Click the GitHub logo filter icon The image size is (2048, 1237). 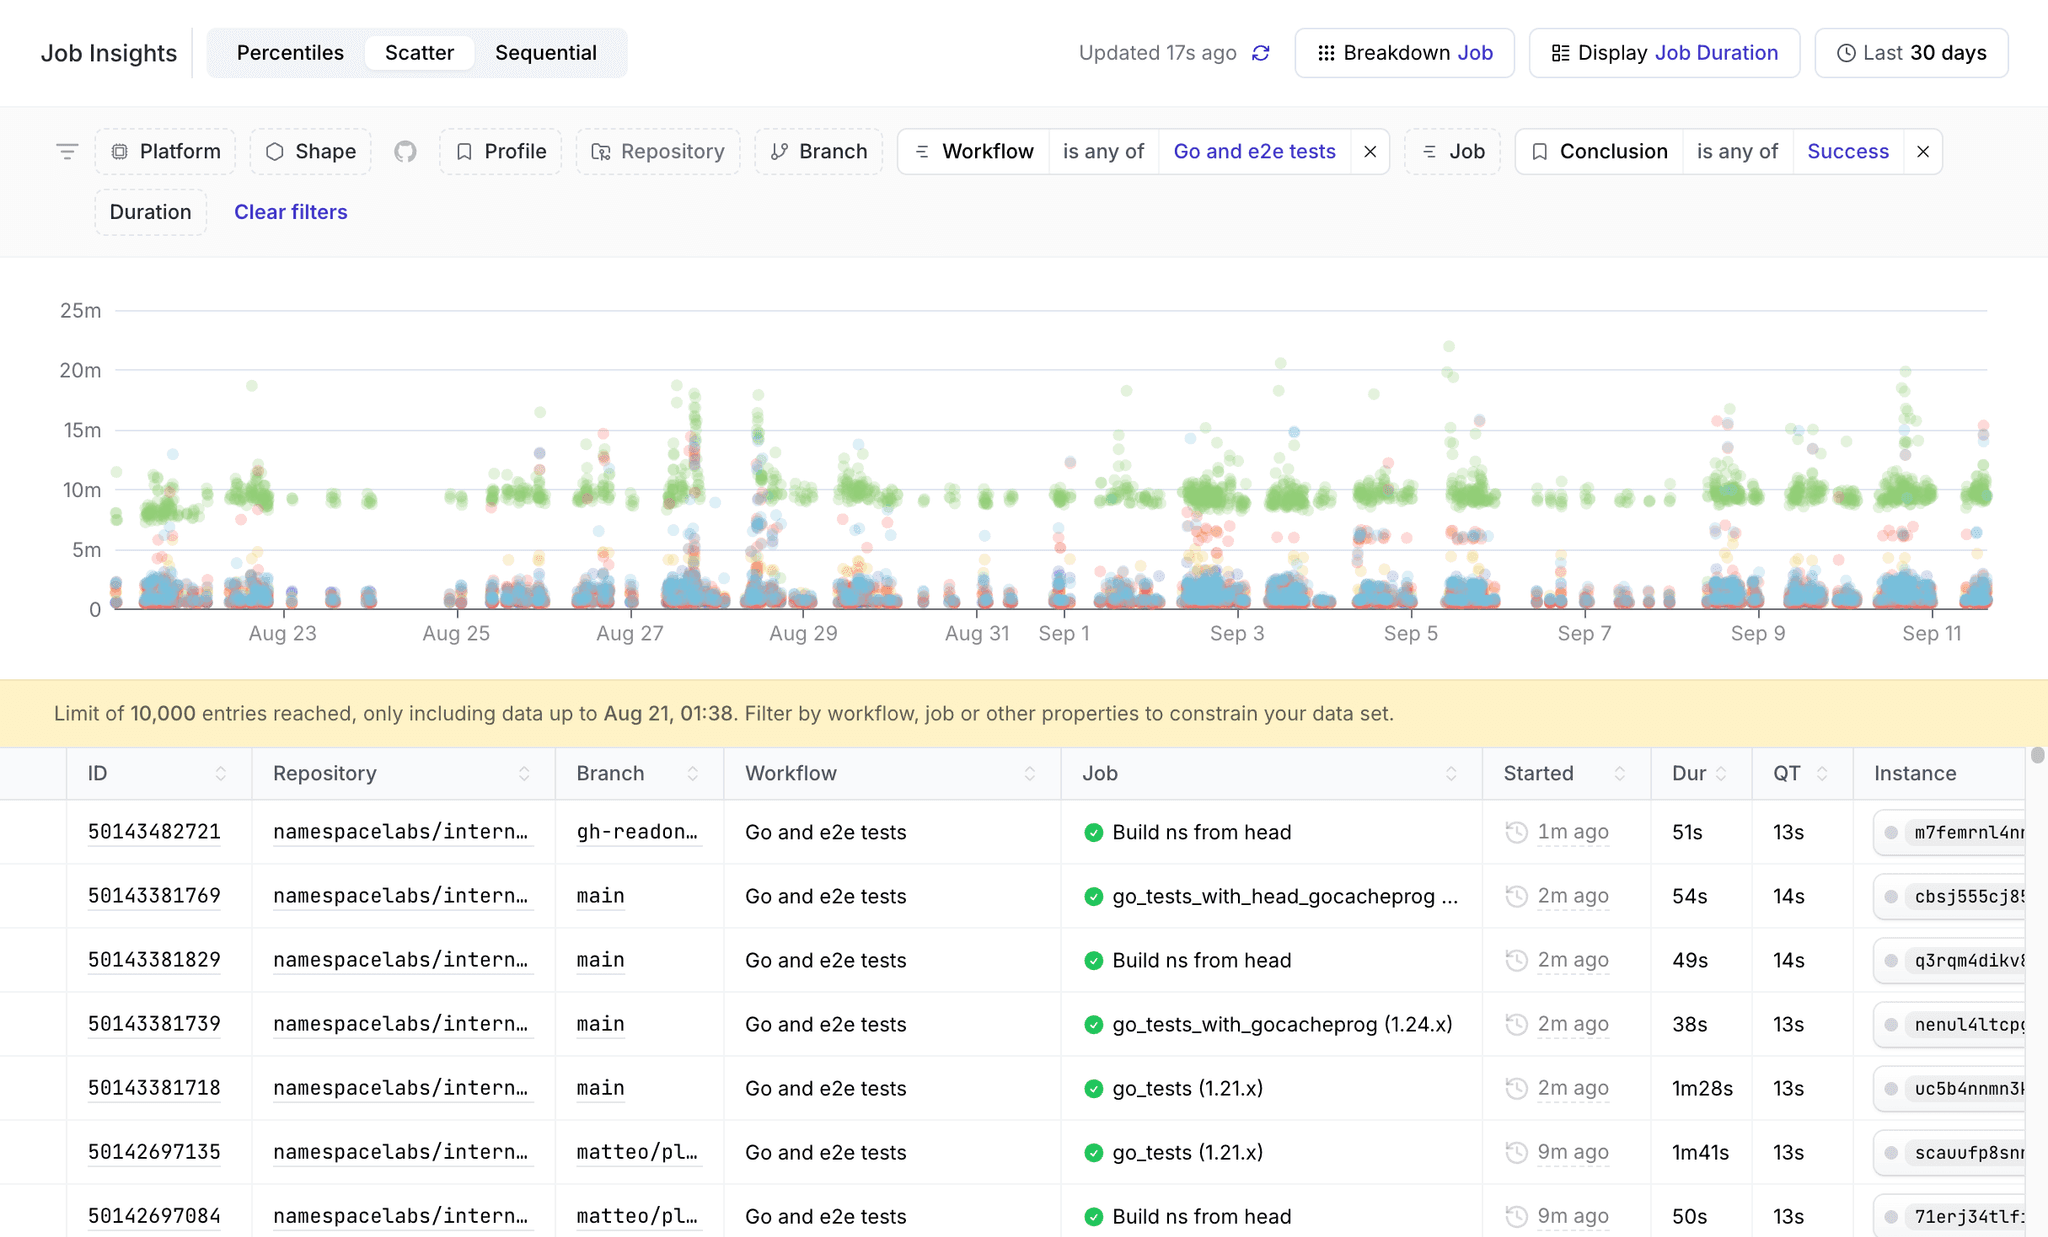click(405, 152)
